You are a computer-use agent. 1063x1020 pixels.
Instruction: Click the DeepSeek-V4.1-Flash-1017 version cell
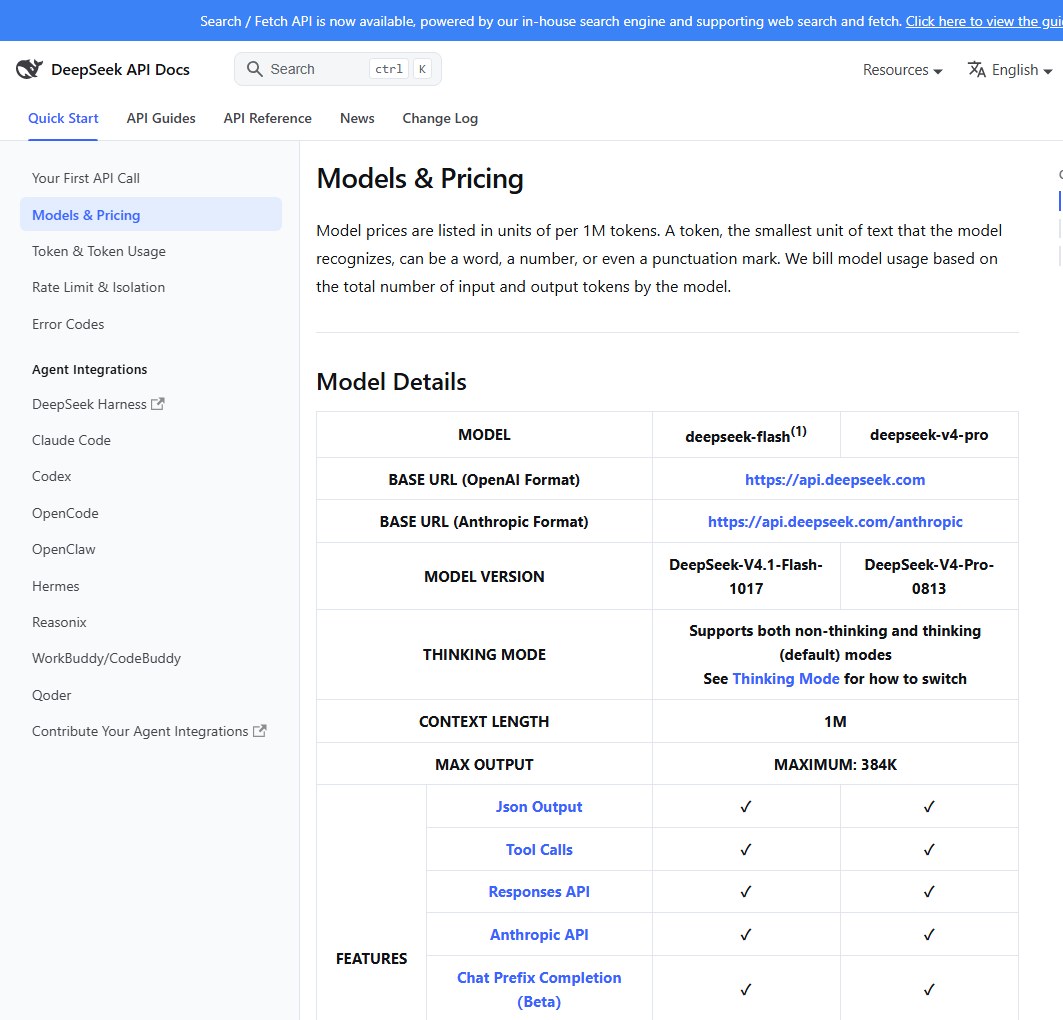pos(746,577)
